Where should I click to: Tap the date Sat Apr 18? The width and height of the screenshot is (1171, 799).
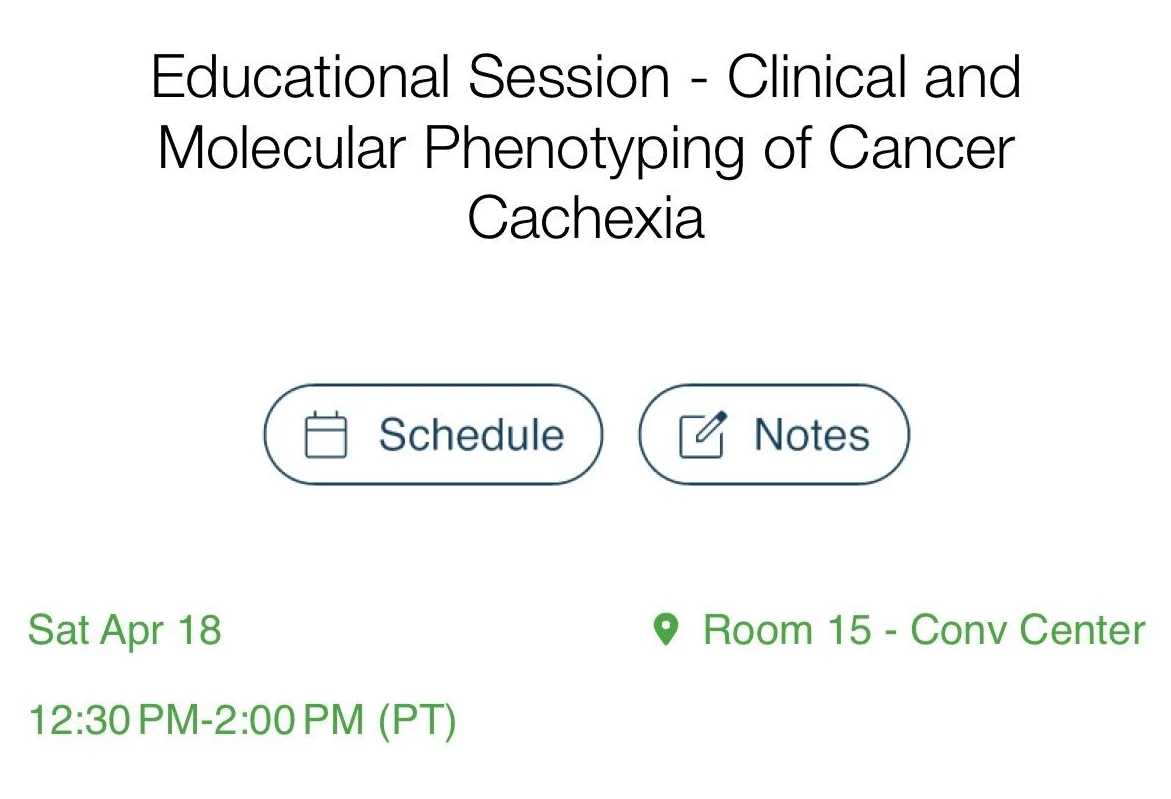click(125, 631)
